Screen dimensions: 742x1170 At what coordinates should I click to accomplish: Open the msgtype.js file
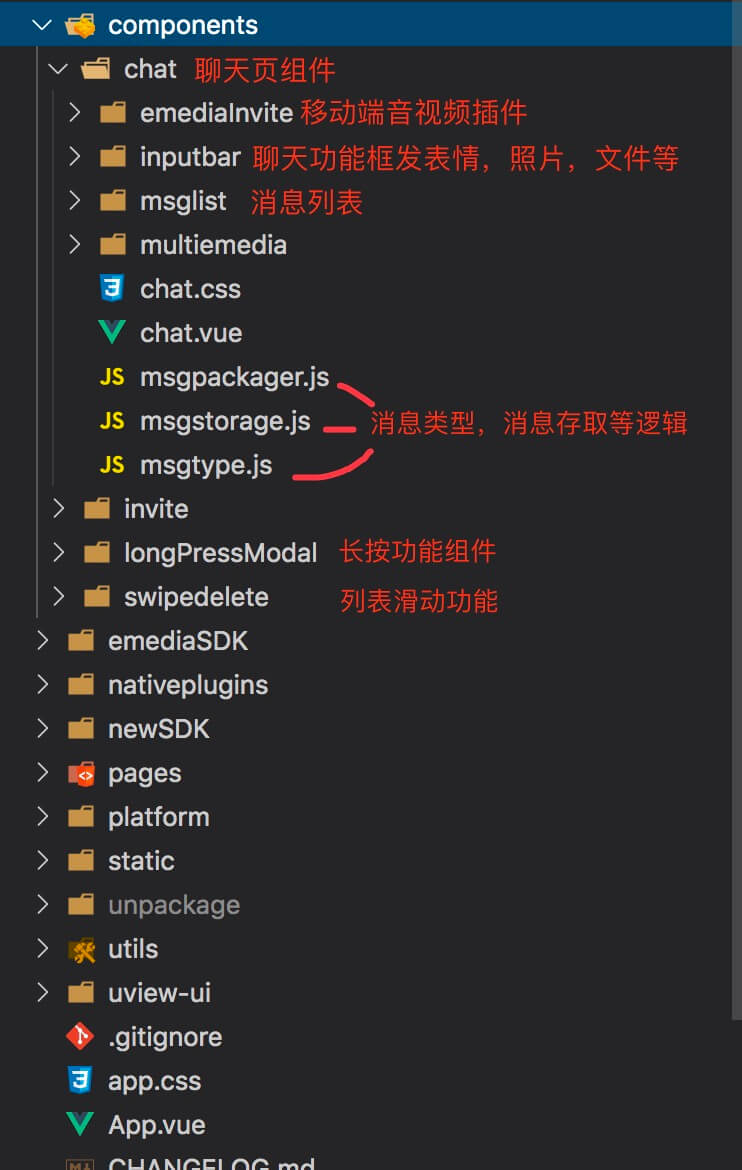(x=206, y=465)
